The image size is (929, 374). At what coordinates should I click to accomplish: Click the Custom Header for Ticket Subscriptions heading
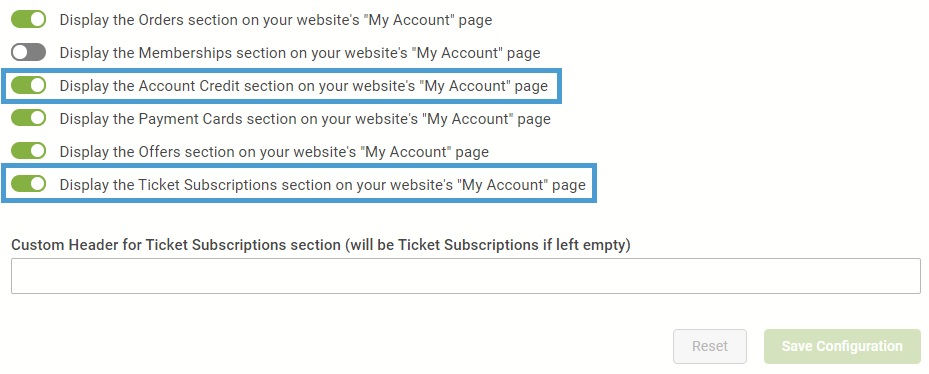tap(321, 244)
